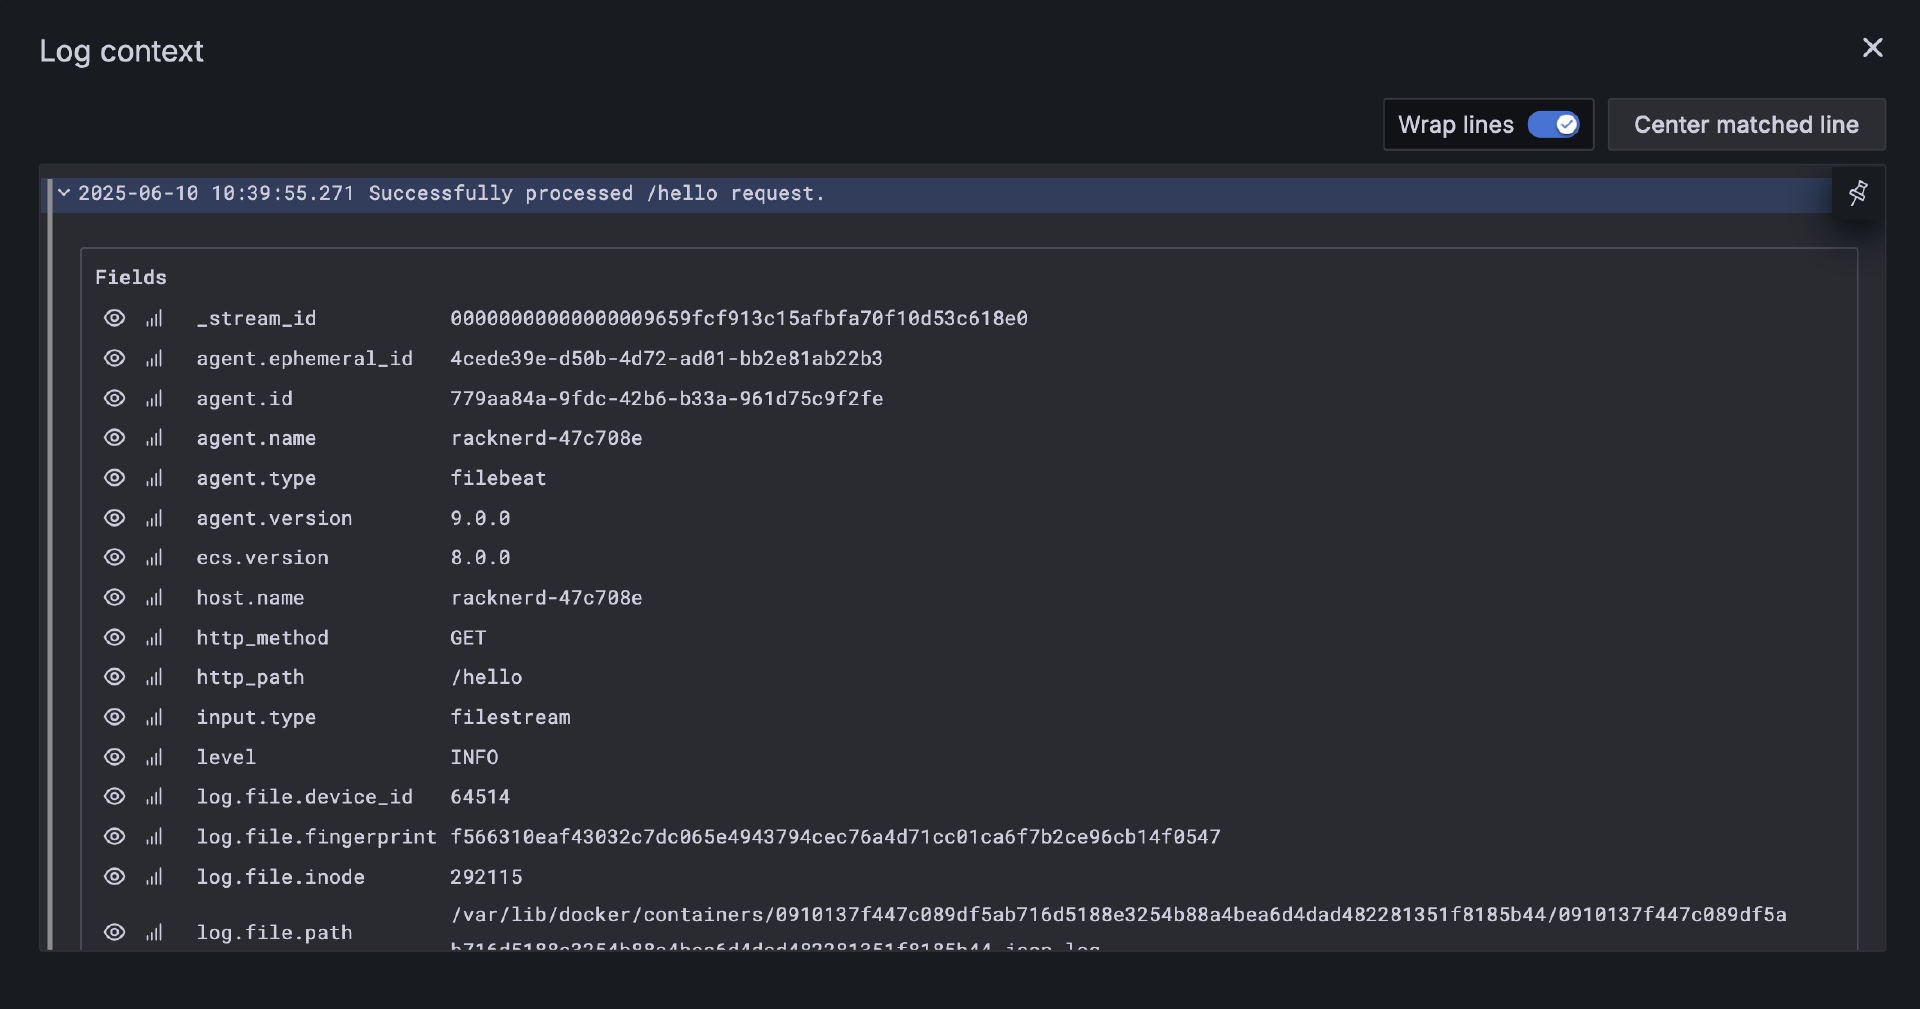Show stats icon for level field

(154, 757)
